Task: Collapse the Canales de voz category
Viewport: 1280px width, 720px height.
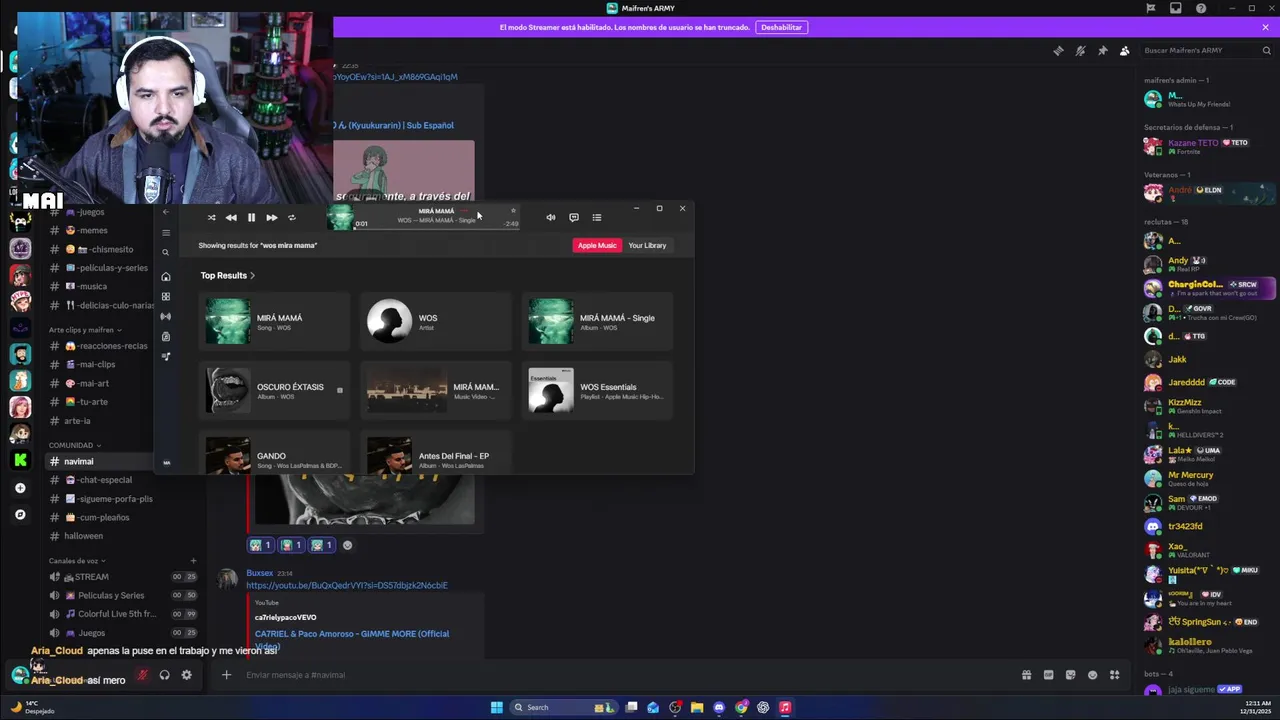Action: coord(77,561)
